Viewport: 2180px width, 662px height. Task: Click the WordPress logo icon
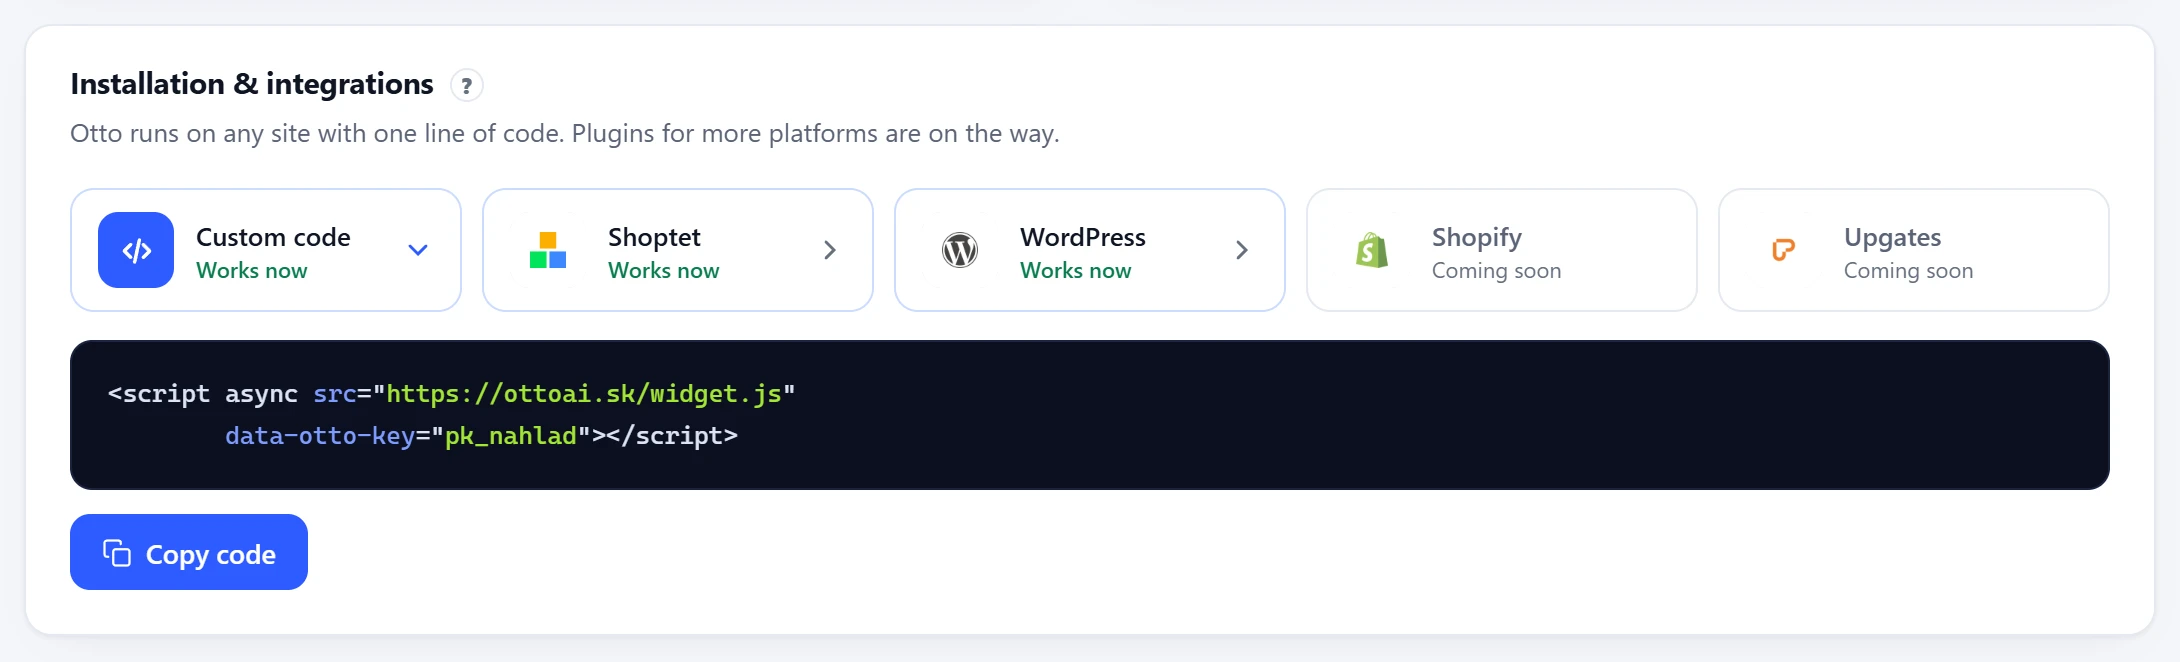pos(960,250)
